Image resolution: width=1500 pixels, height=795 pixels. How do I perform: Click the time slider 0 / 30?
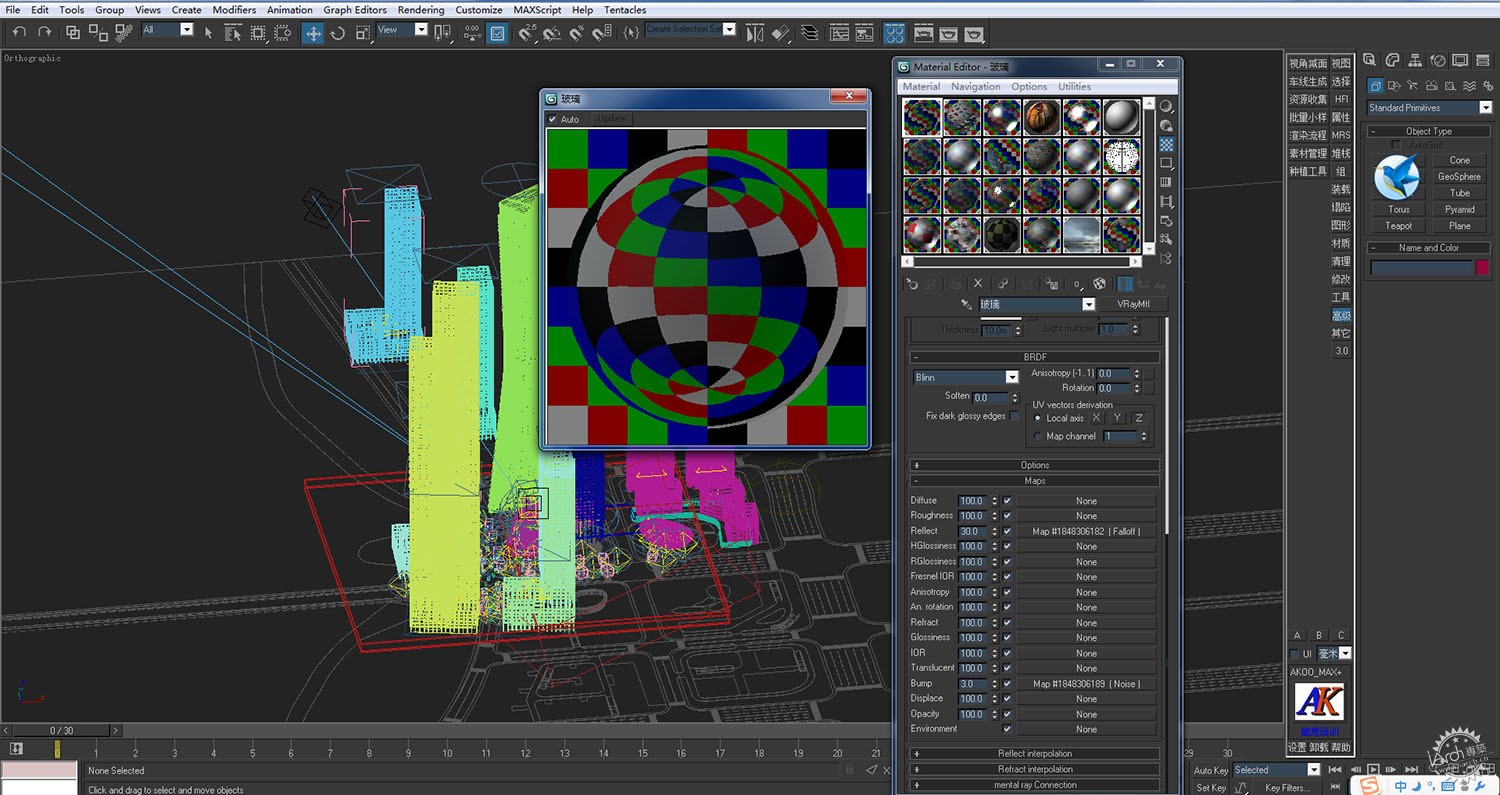point(61,731)
